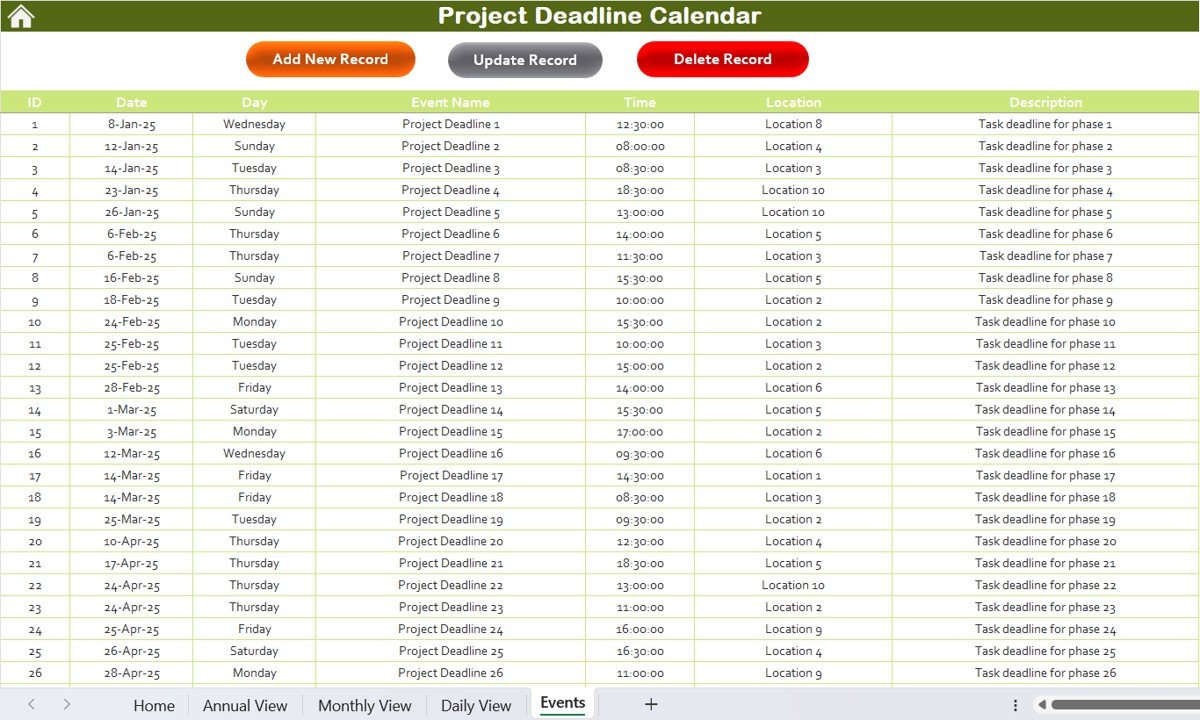Viewport: 1200px width, 720px height.
Task: Select the date 23-Jan-25
Action: pyautogui.click(x=131, y=190)
